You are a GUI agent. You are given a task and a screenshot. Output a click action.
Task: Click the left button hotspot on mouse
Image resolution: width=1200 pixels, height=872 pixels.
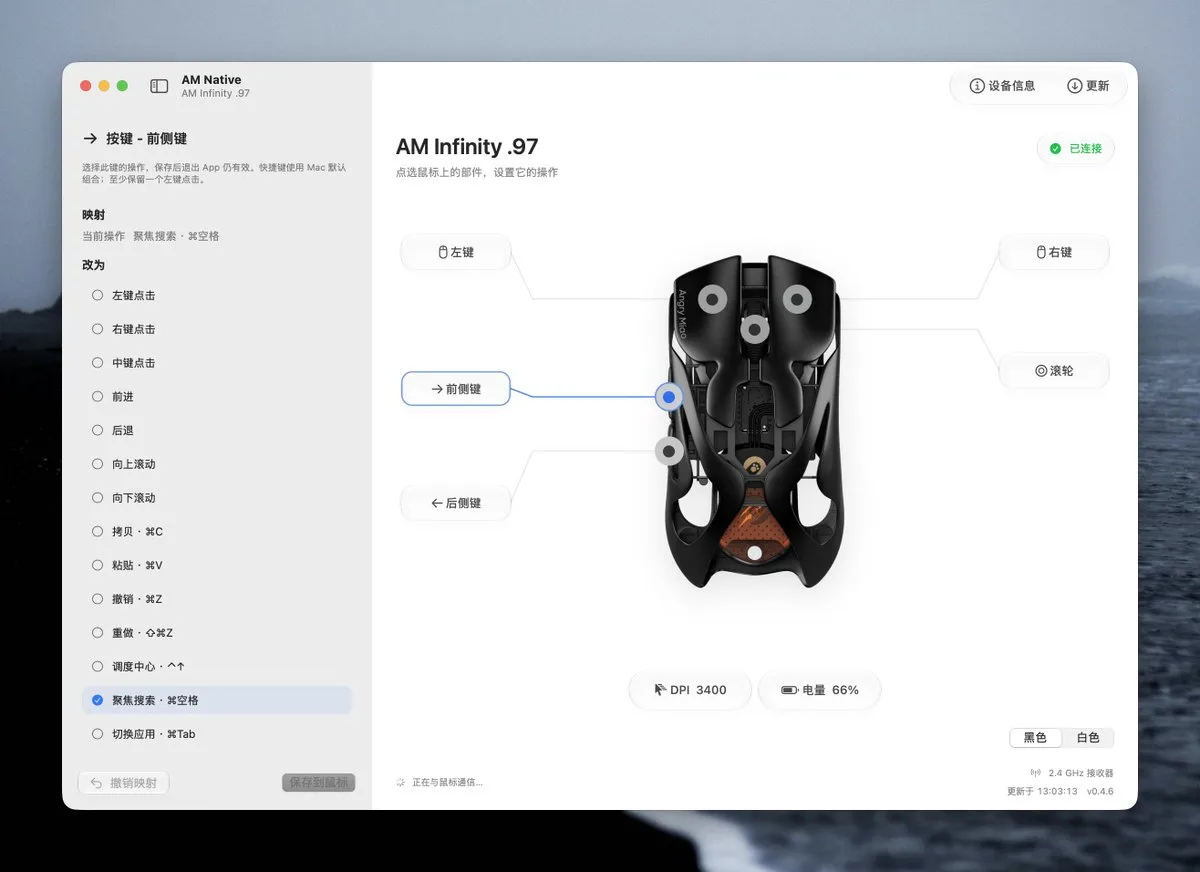tap(713, 298)
